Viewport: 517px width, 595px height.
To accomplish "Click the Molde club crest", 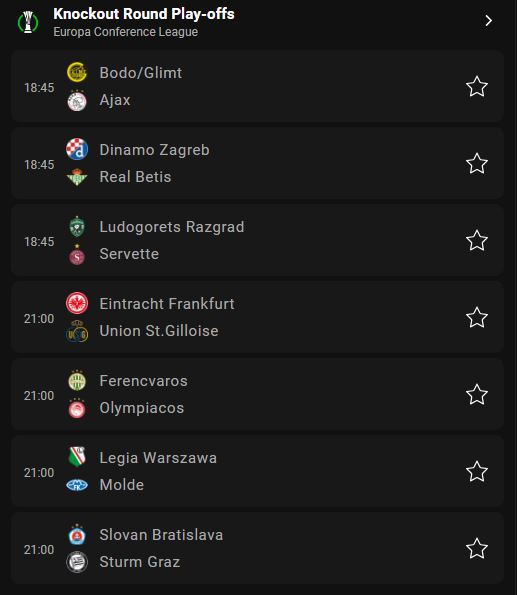I will point(77,485).
